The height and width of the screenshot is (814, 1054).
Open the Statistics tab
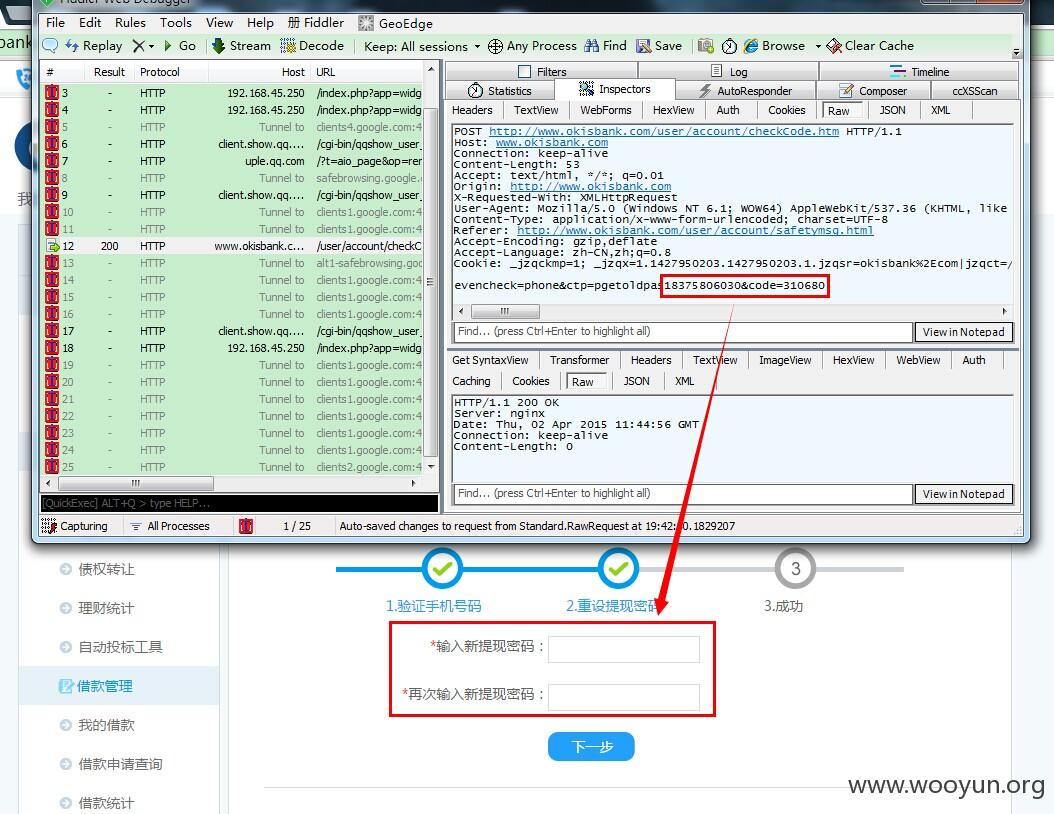(x=499, y=91)
